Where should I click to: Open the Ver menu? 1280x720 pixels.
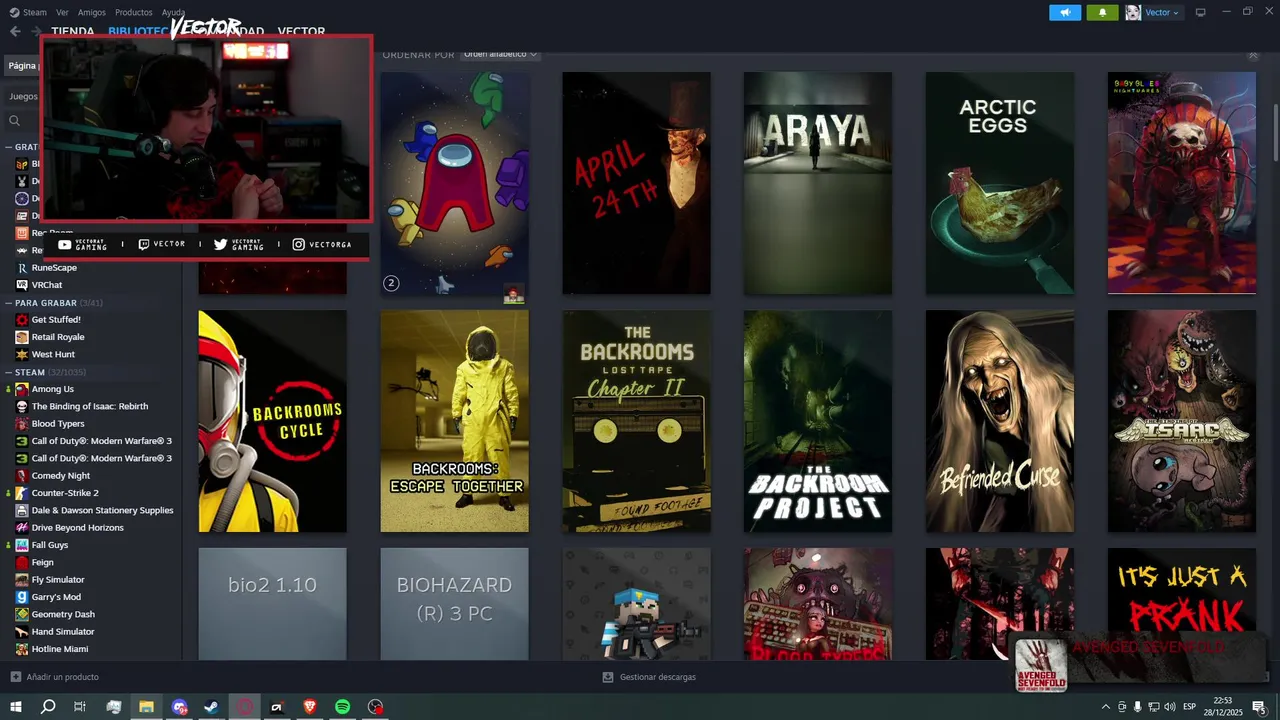63,12
